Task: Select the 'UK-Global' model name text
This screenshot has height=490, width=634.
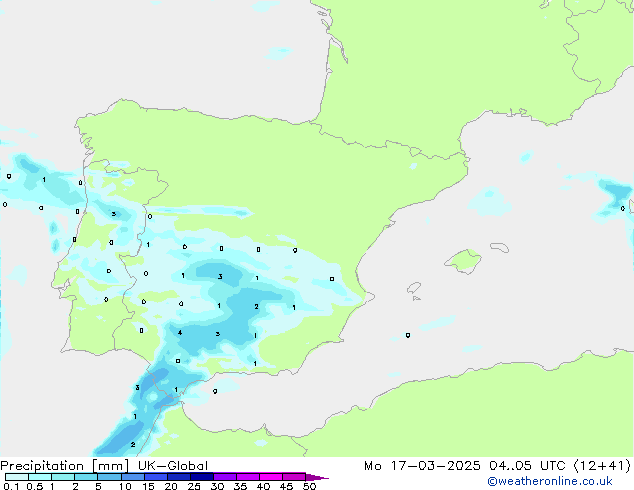Action: point(173,466)
